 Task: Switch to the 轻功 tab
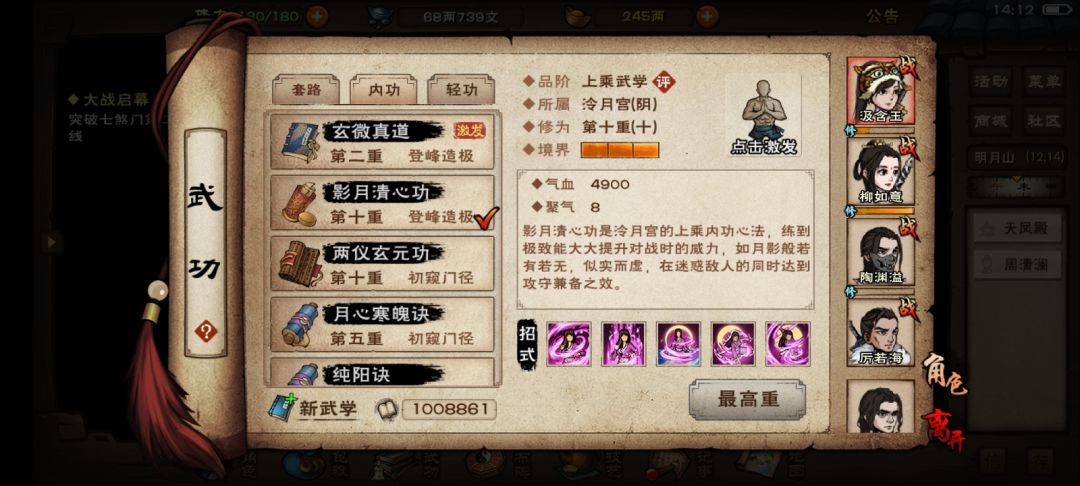click(461, 89)
